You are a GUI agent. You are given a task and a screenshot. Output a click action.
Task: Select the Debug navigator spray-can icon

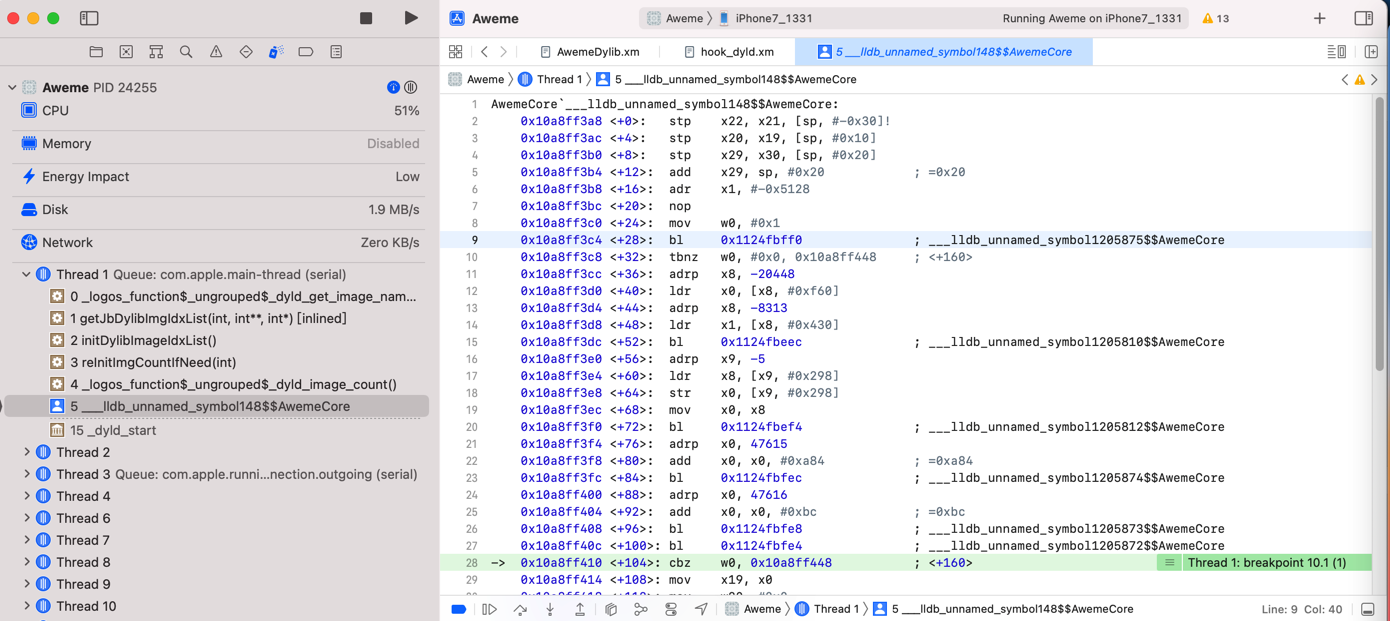(276, 52)
